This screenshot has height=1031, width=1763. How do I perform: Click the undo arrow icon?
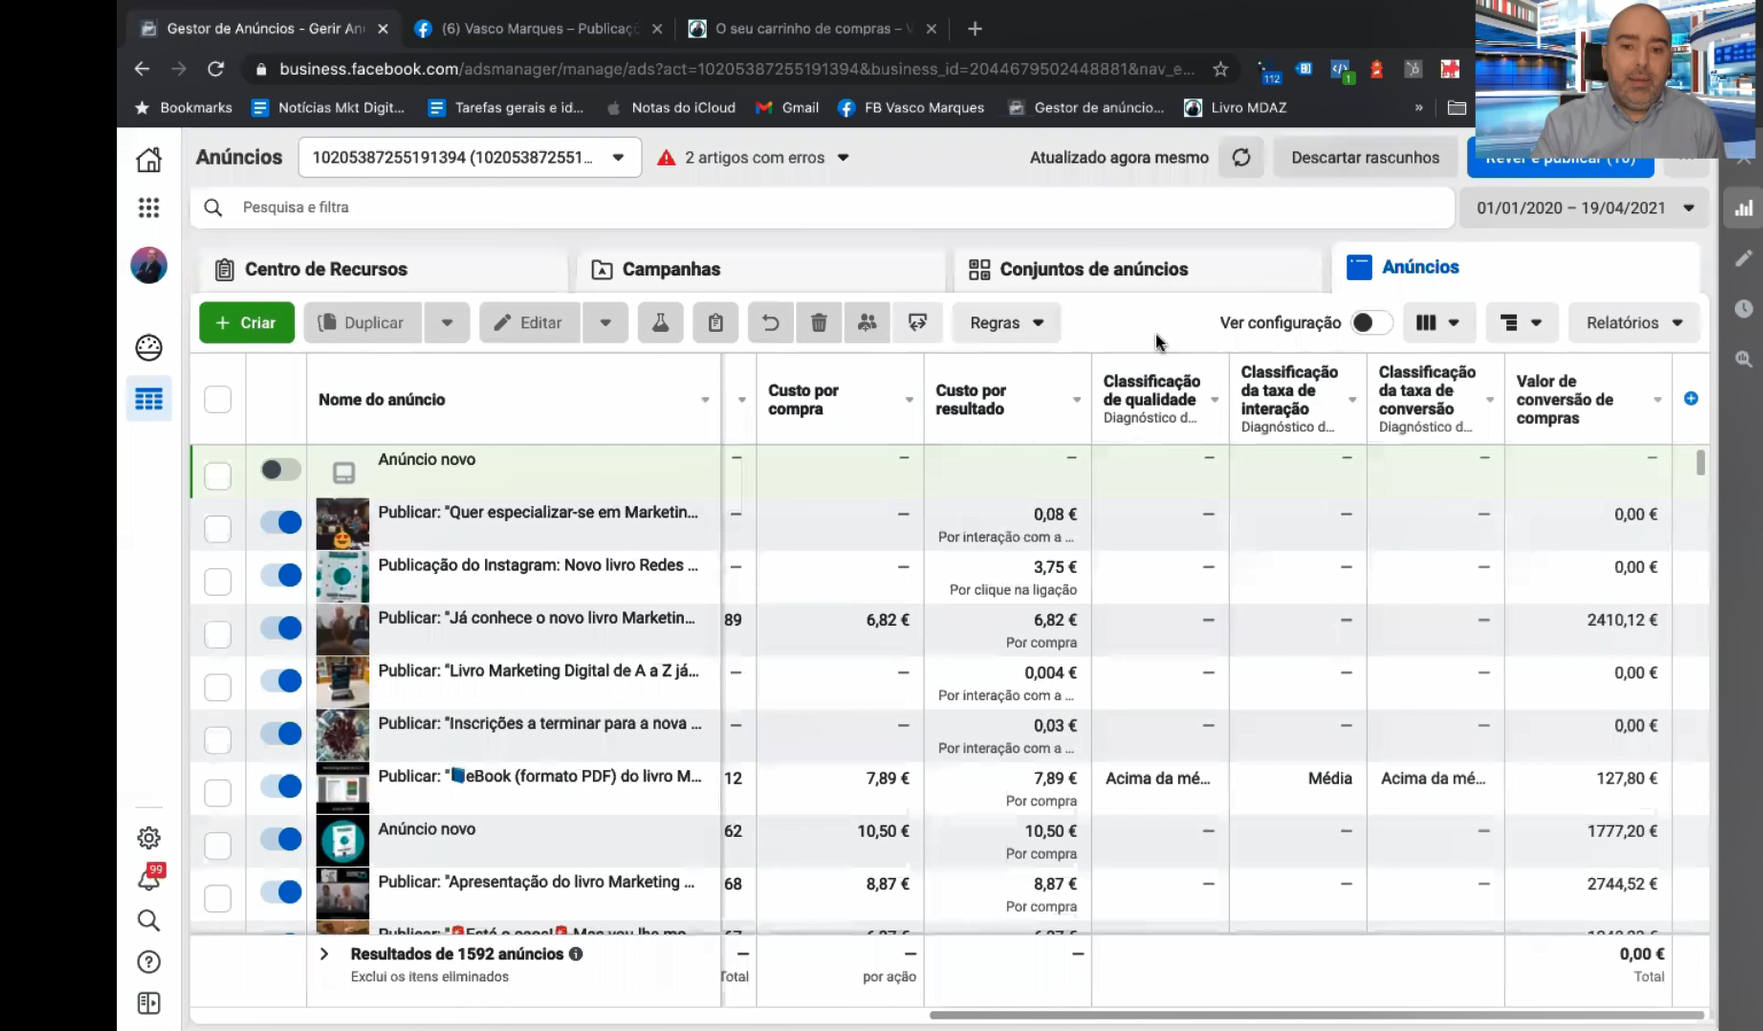click(770, 323)
